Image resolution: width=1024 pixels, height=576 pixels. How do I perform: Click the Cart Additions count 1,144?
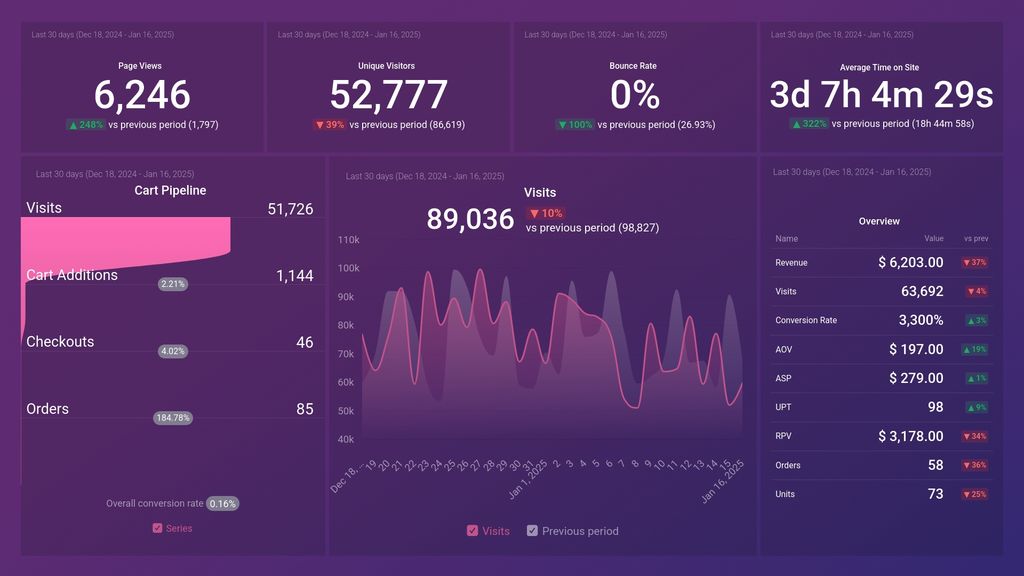tap(295, 276)
